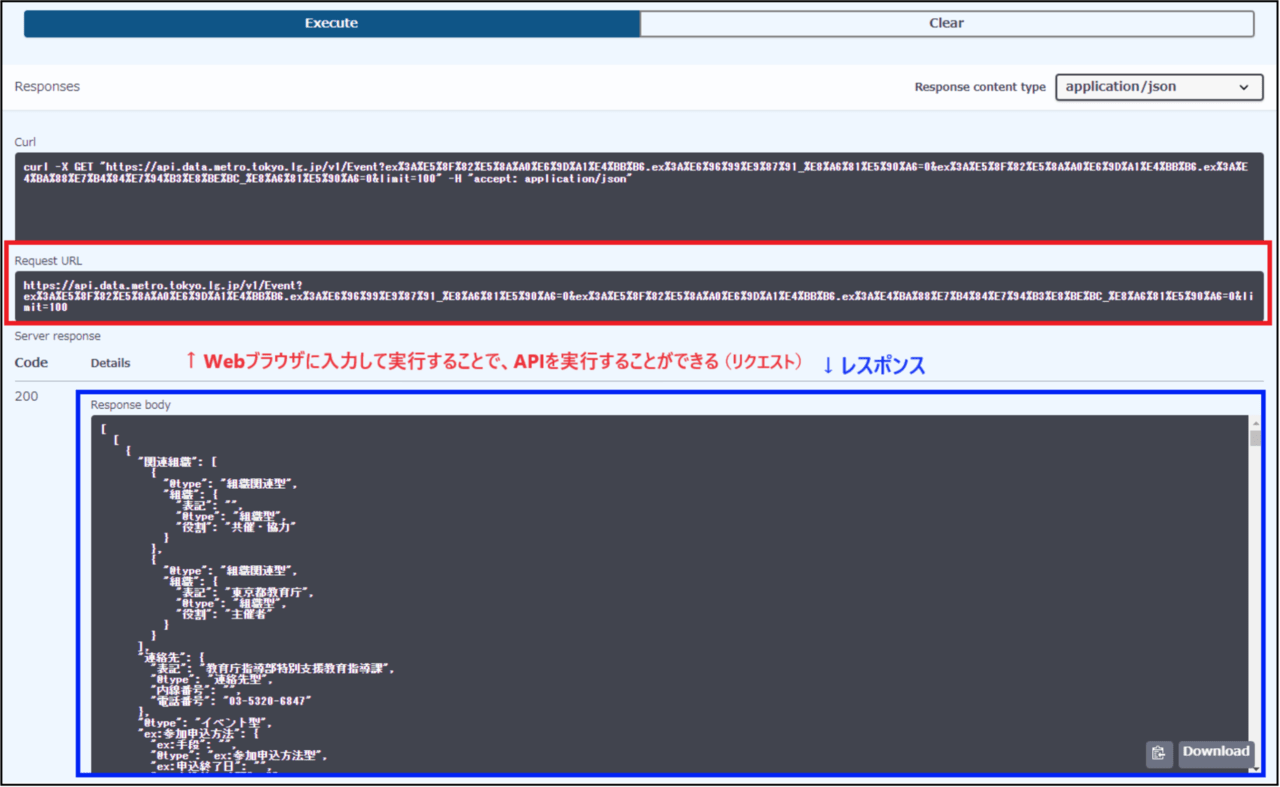Click the response scrollbar up arrow
The image size is (1280, 787).
[x=1255, y=423]
